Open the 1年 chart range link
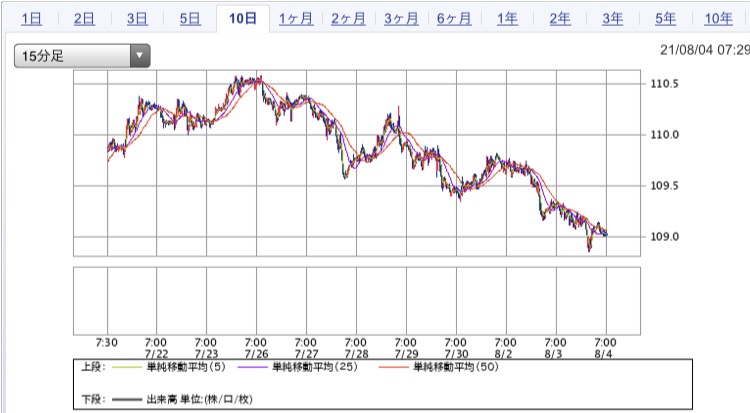750x413 pixels. (x=507, y=19)
